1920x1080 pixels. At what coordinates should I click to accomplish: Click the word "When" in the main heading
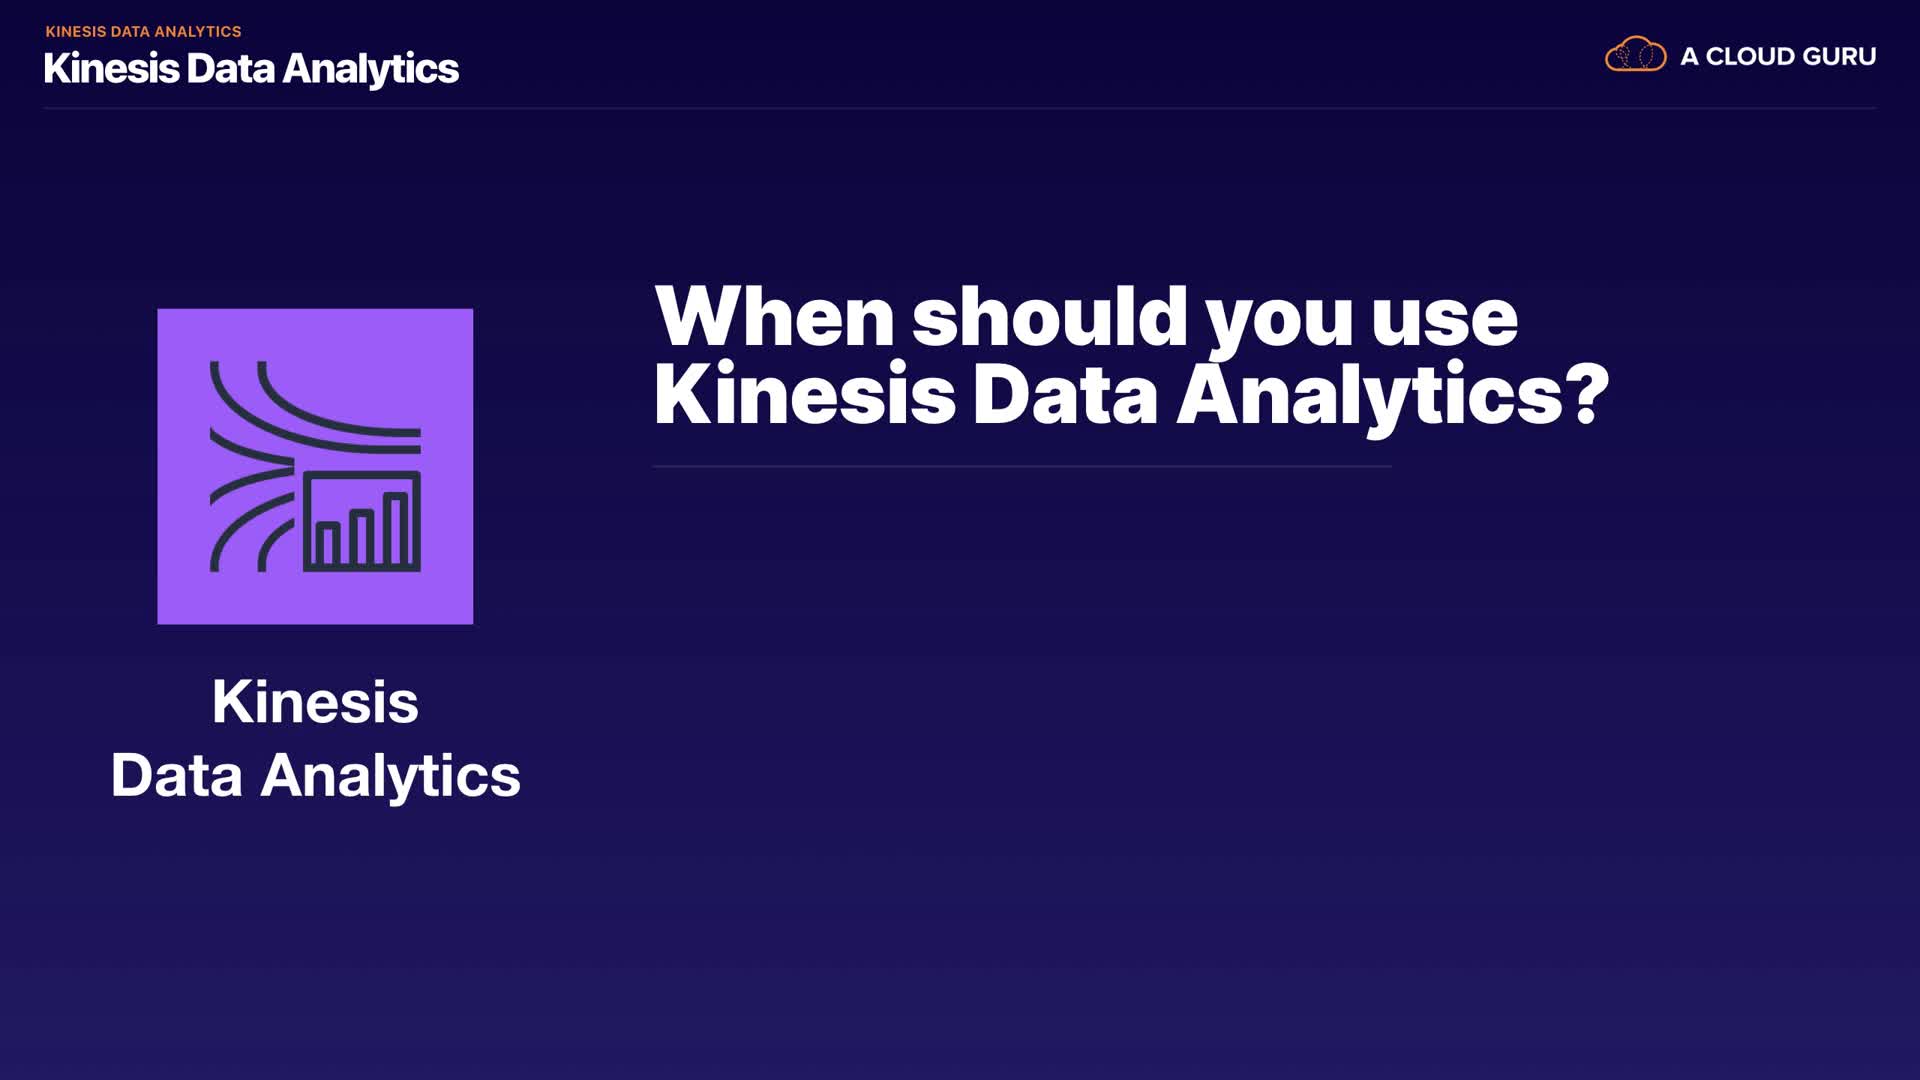coord(774,316)
